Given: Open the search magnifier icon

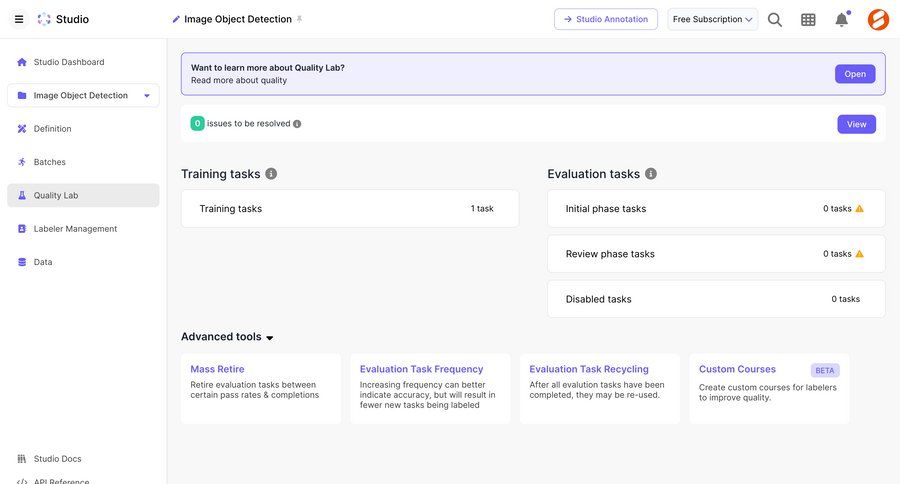Looking at the screenshot, I should click(x=775, y=20).
